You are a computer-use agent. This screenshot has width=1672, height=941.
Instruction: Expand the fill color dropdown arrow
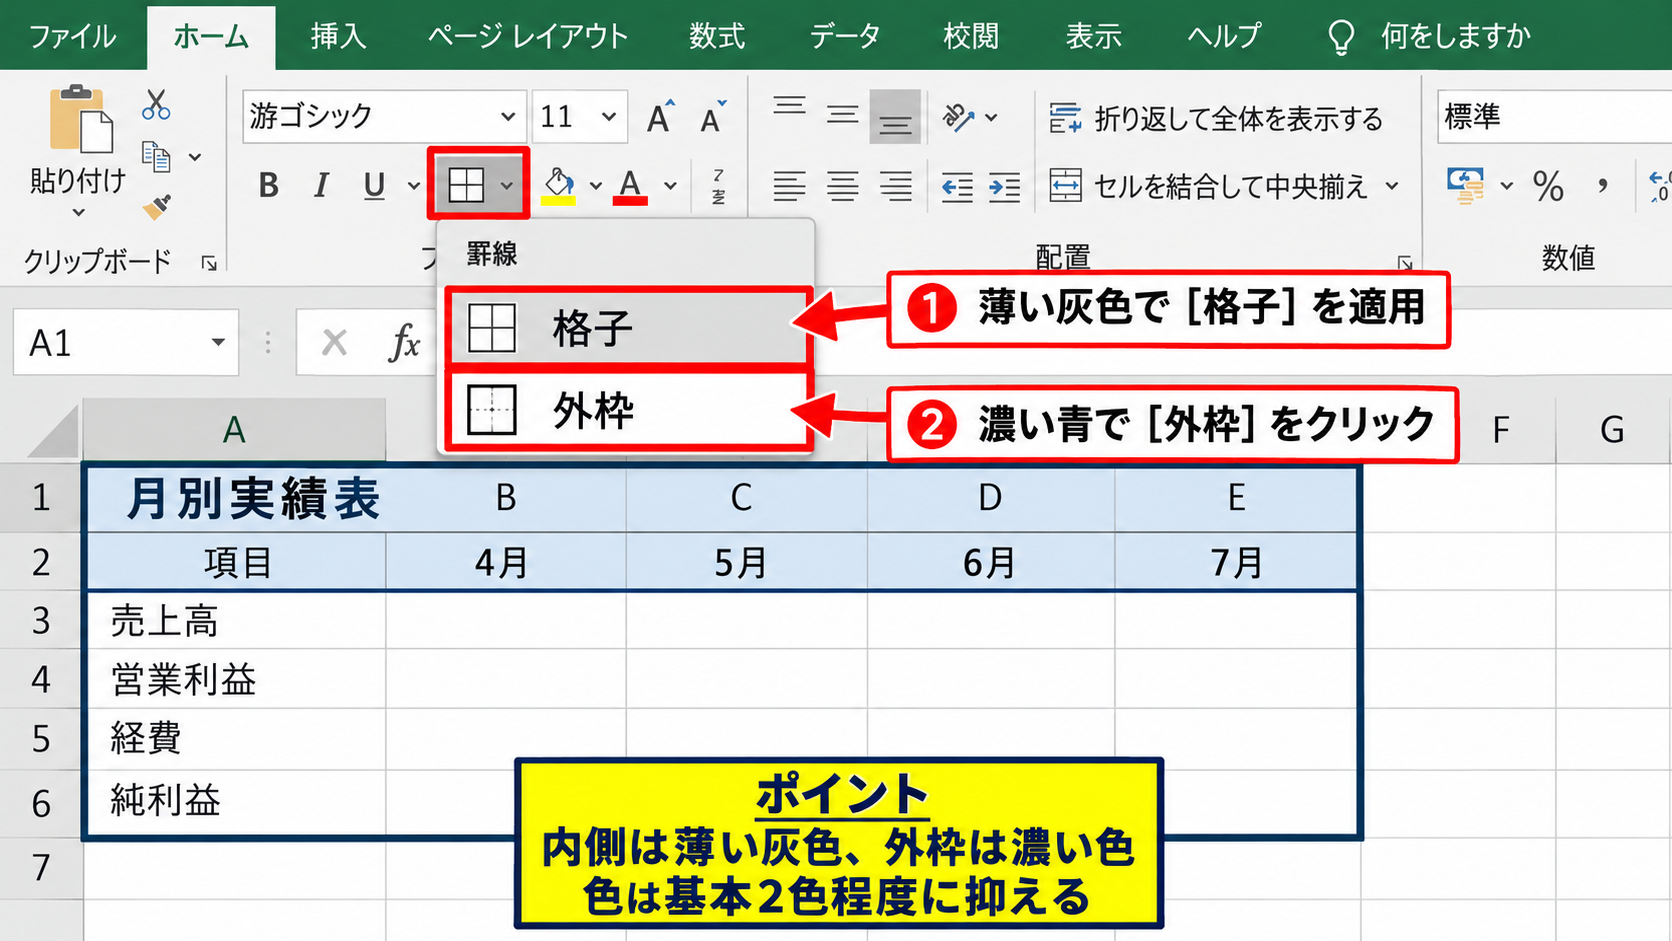click(x=595, y=186)
